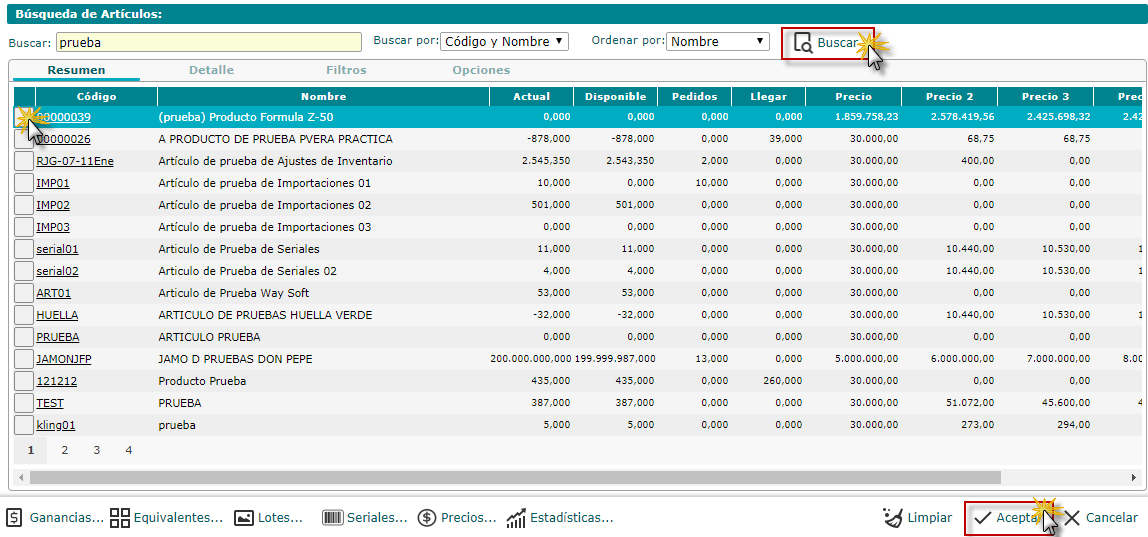The height and width of the screenshot is (537, 1148).
Task: Click the Ganancias icon in bottom toolbar
Action: 14,518
